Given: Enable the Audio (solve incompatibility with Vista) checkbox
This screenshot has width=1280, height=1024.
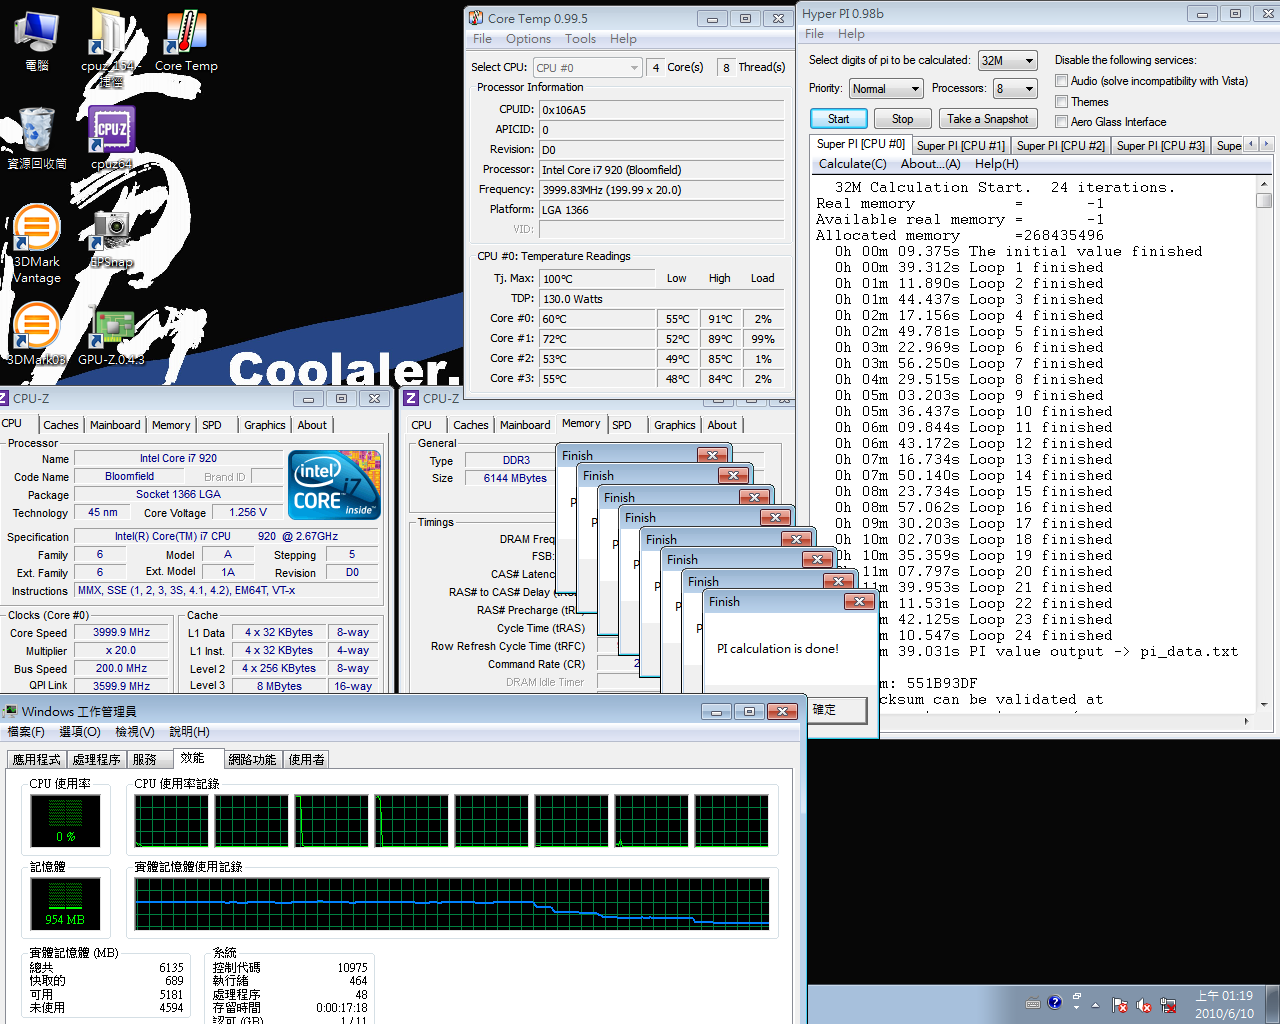Looking at the screenshot, I should (1062, 81).
